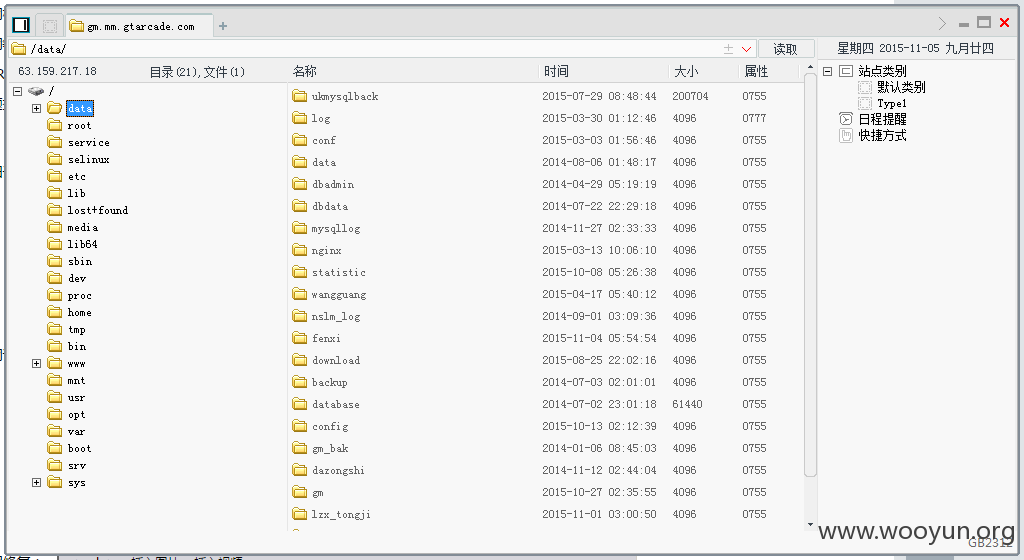The image size is (1024, 560).
Task: Select the lzx_tongji folder name in the list
Action: [x=341, y=514]
